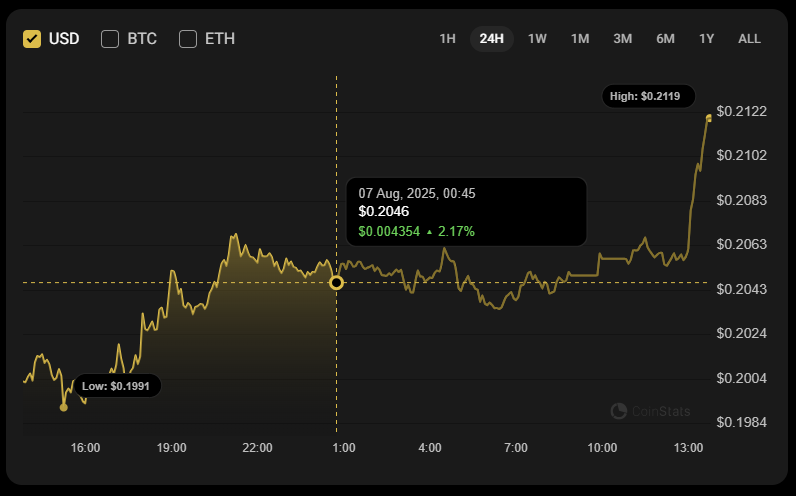Display the 1Y price history

tap(706, 39)
